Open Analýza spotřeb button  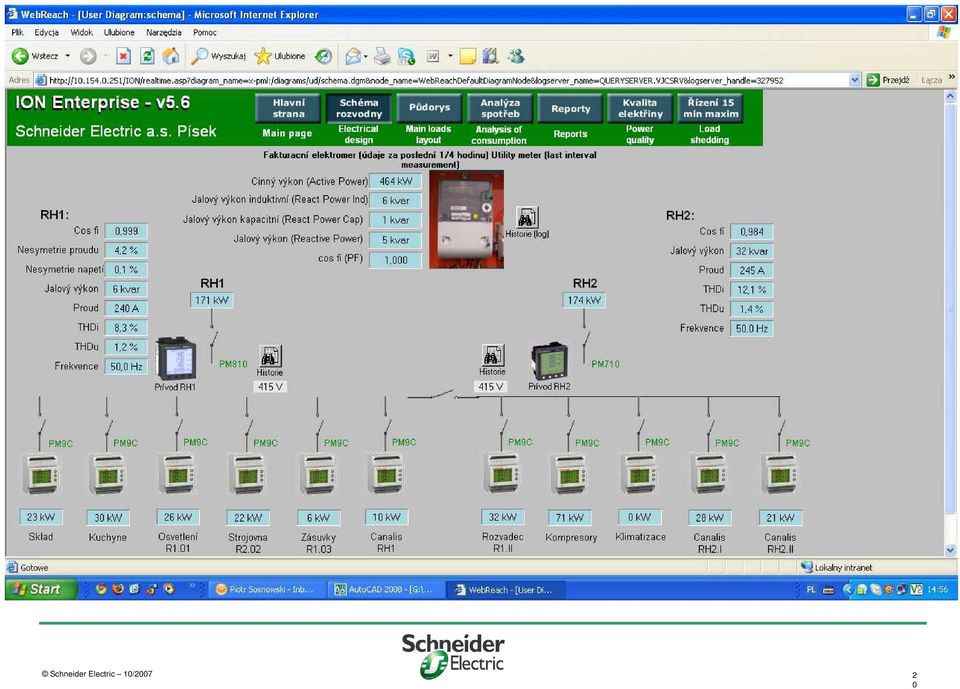coord(500,108)
